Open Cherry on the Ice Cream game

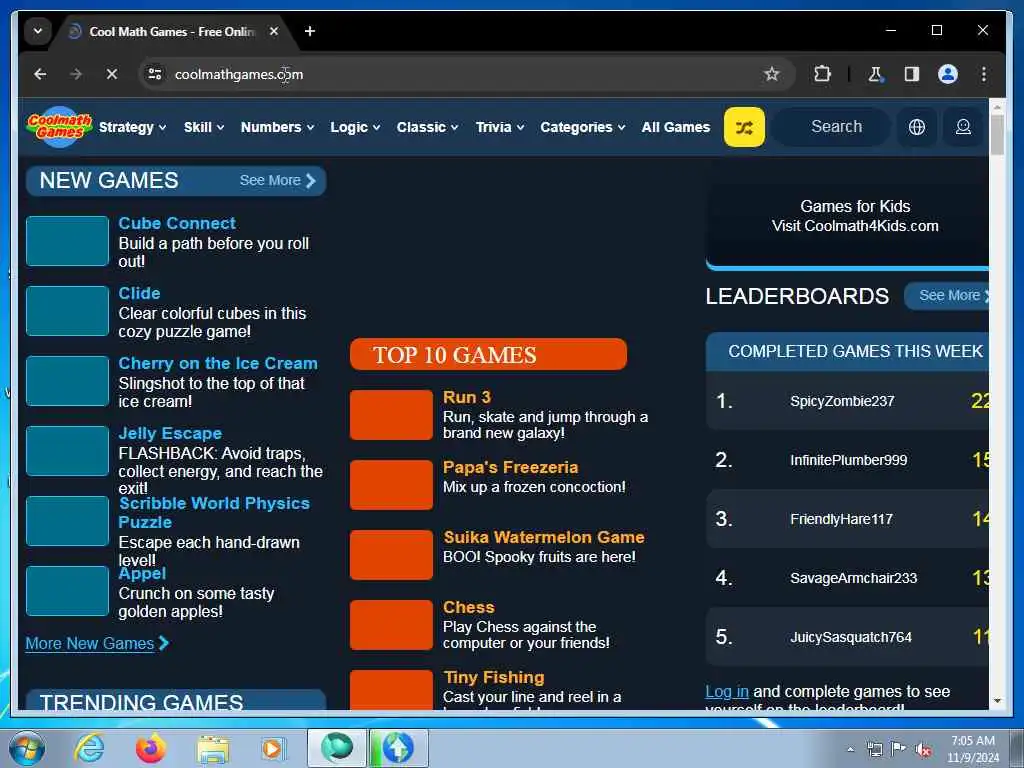click(x=218, y=363)
